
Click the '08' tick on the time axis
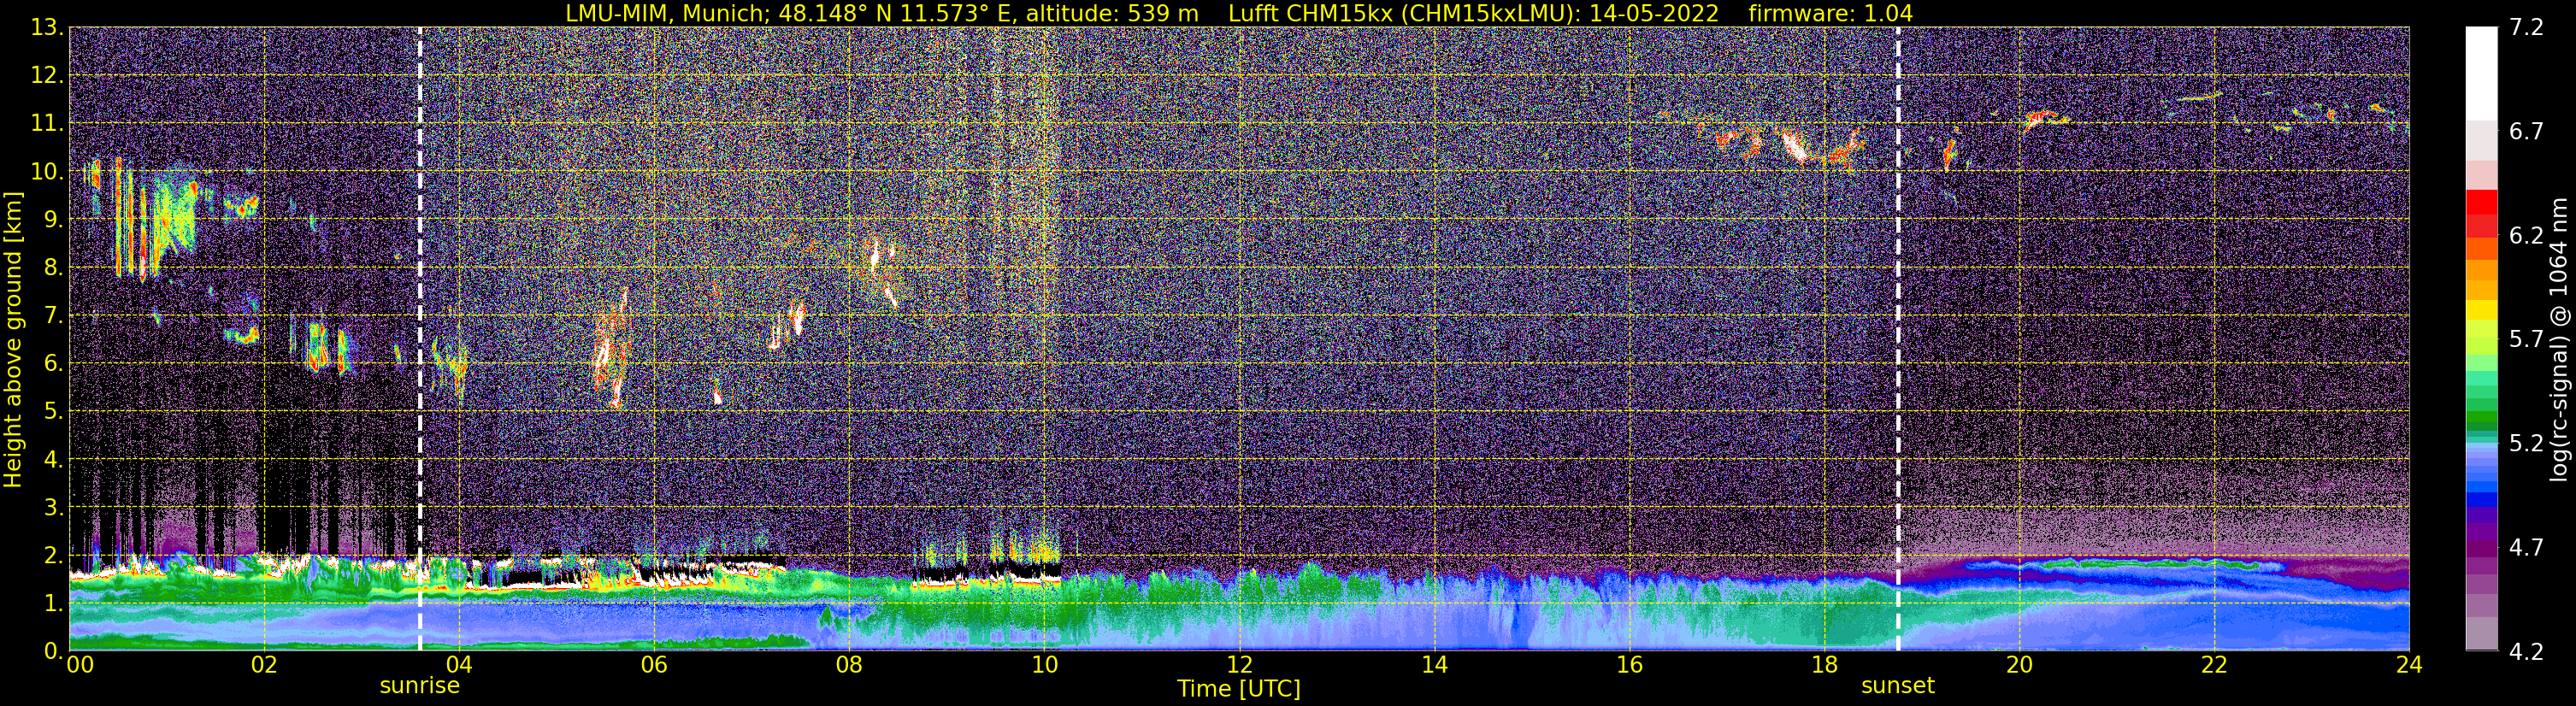[x=849, y=665]
